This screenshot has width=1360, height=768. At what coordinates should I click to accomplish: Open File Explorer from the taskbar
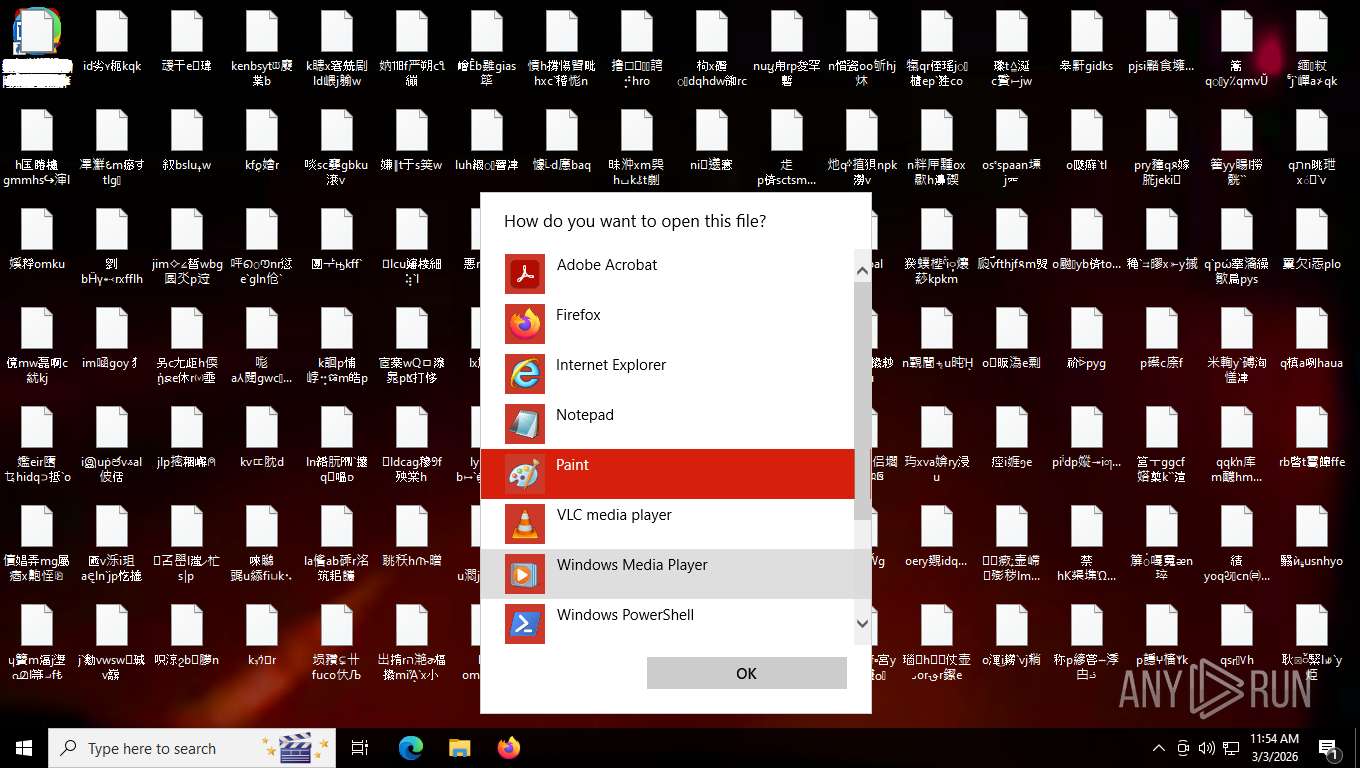pos(459,748)
